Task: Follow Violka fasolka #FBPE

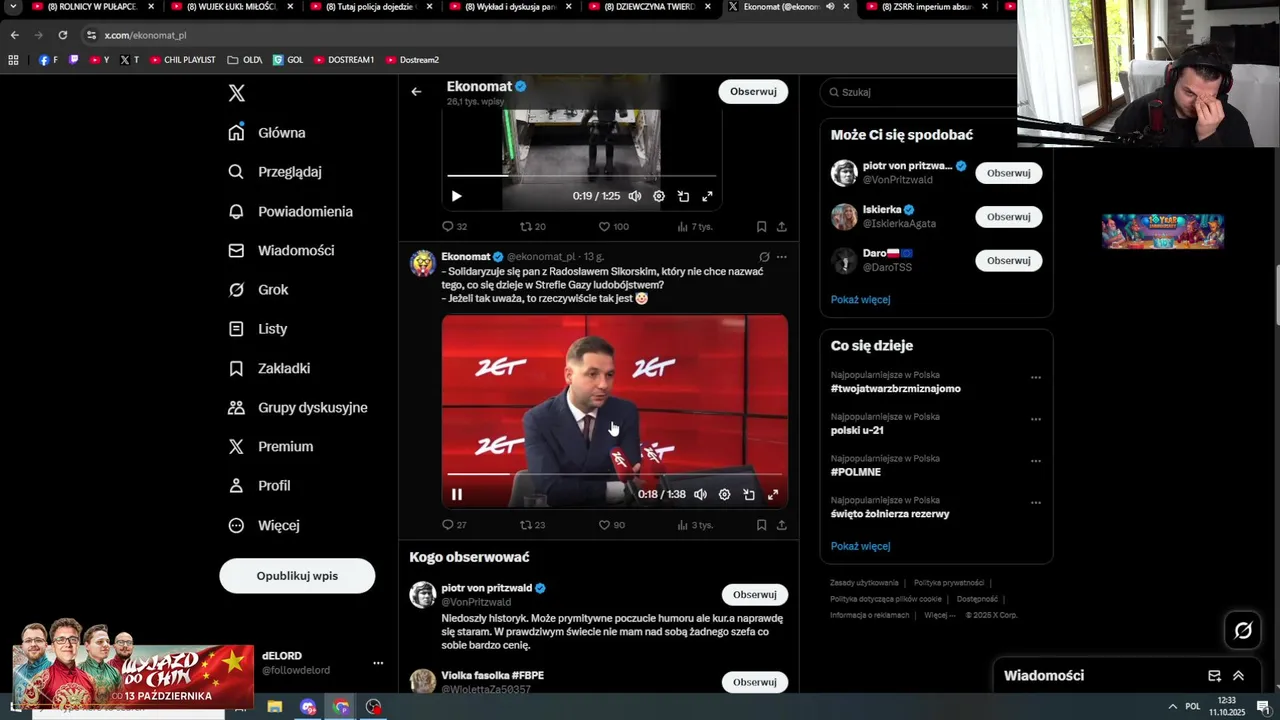Action: [754, 682]
